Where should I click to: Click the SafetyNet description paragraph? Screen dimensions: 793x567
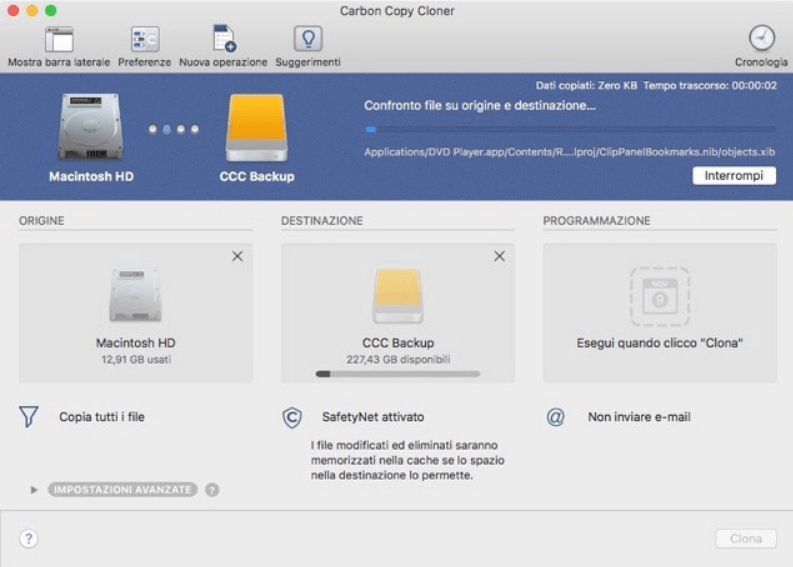pos(408,460)
